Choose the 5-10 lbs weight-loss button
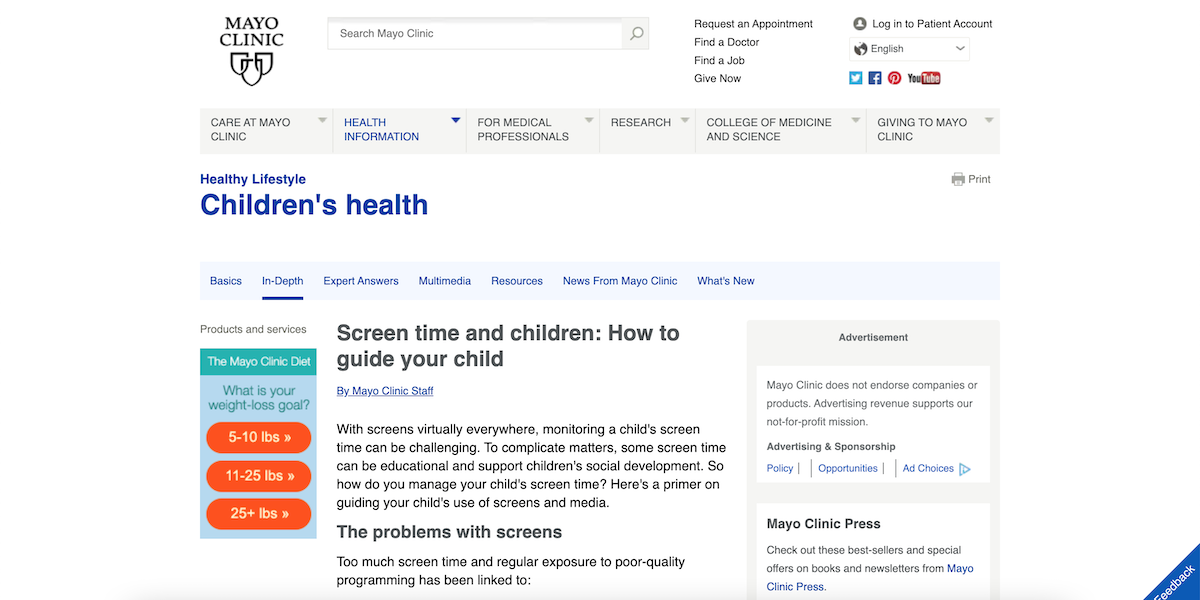 pyautogui.click(x=259, y=438)
